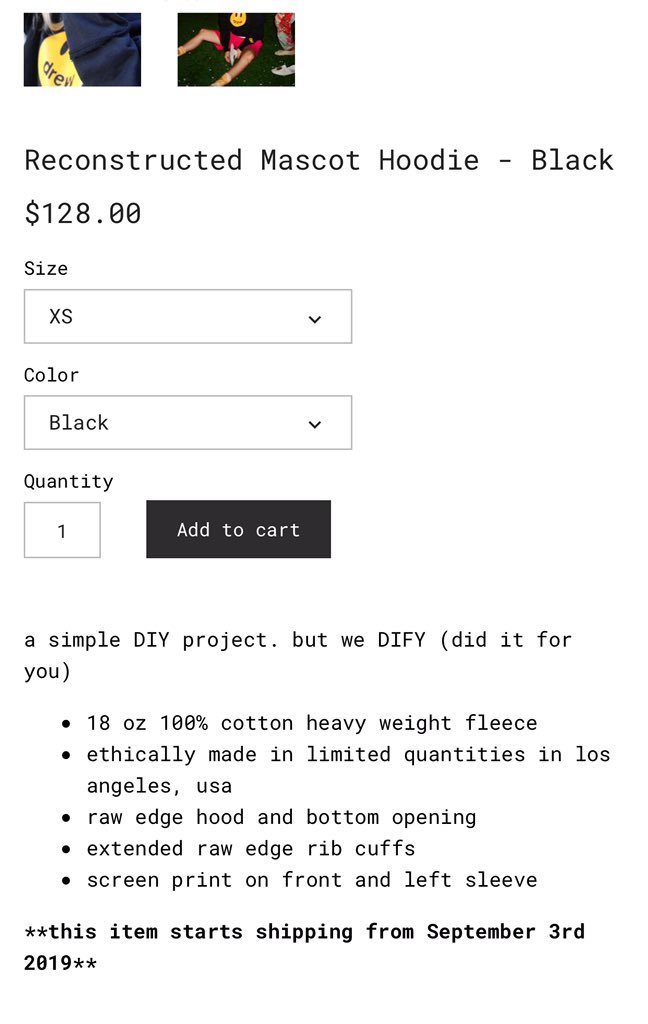Click the raw edge hood bullet
The image size is (648, 1024).
(282, 818)
